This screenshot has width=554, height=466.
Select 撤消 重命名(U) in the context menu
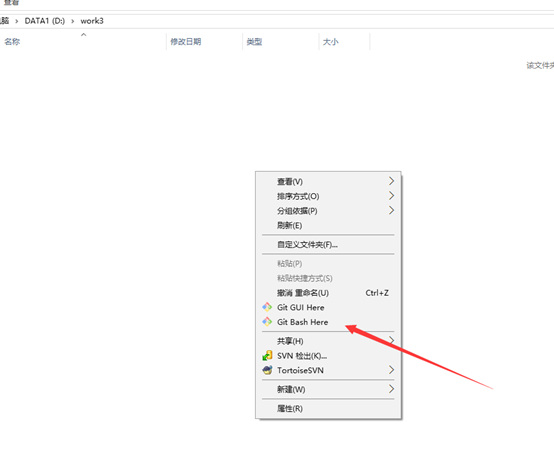[328, 293]
